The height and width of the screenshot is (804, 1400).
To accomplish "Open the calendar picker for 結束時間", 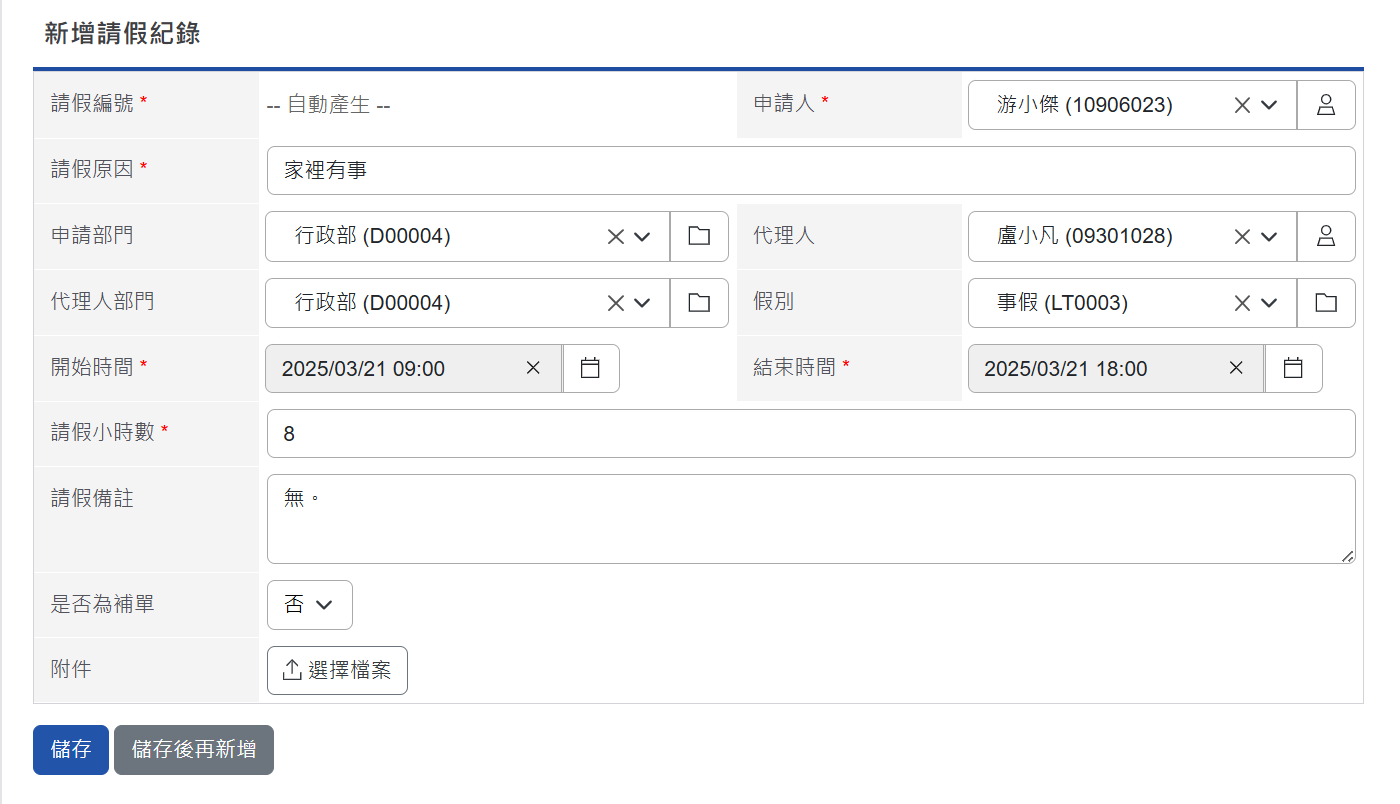I will [x=1294, y=368].
